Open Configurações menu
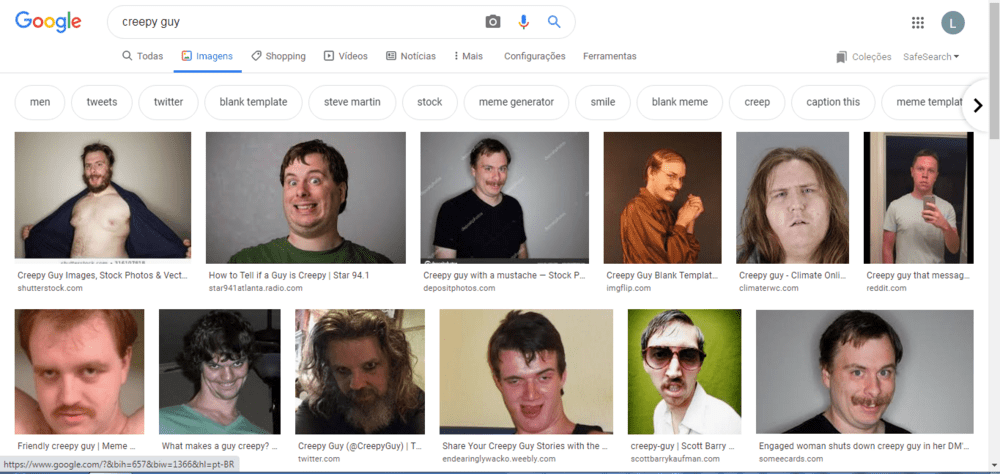1000x474 pixels. 534,56
